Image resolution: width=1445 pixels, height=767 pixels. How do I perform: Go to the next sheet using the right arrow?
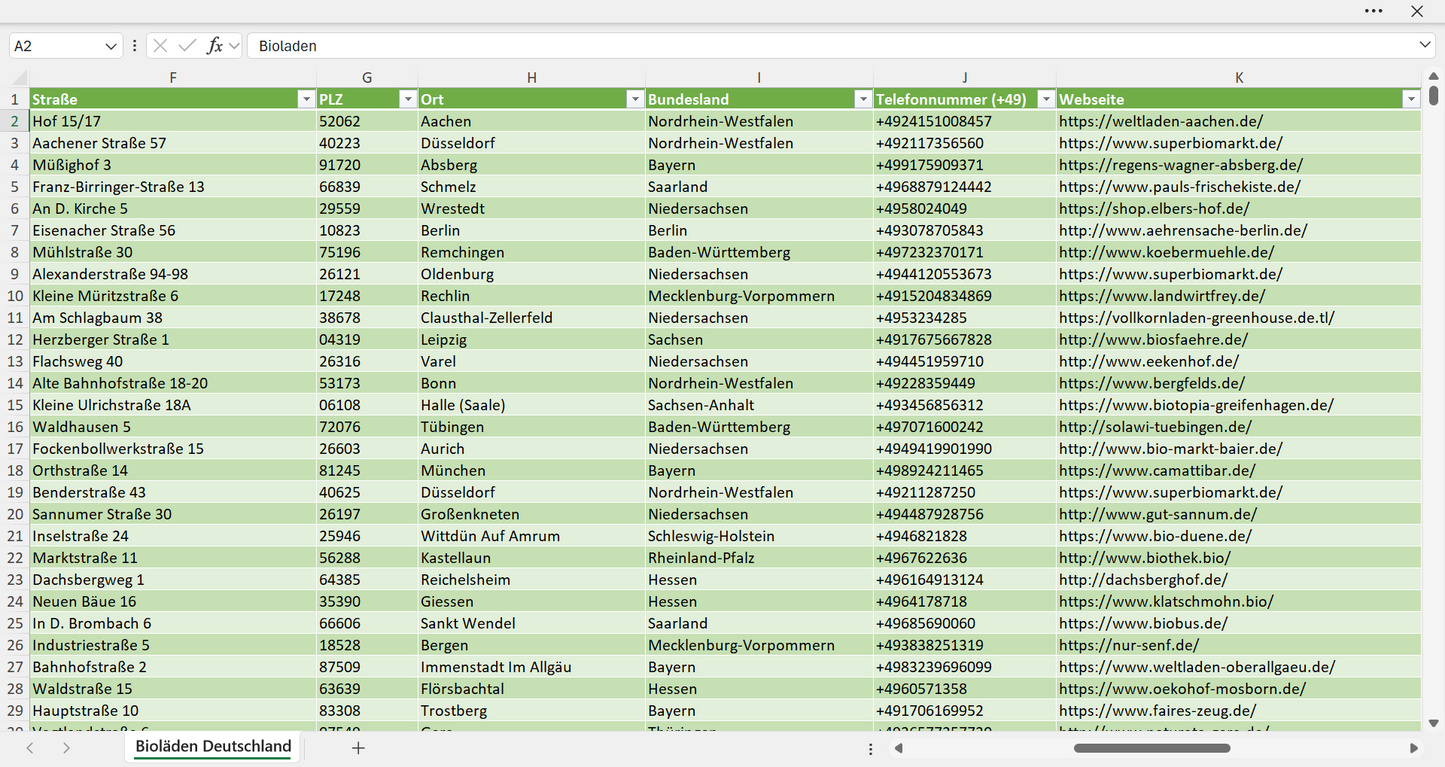[x=66, y=748]
